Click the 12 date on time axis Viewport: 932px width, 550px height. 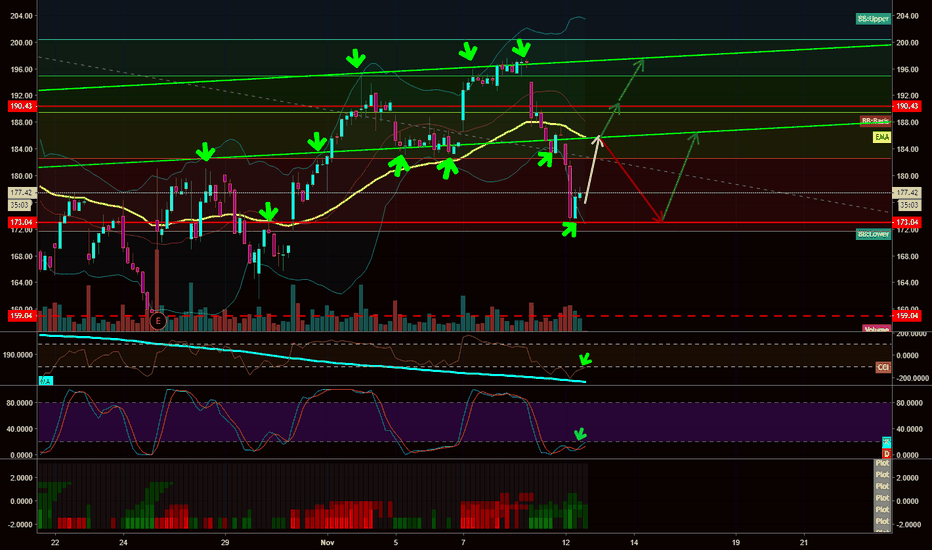click(x=566, y=542)
